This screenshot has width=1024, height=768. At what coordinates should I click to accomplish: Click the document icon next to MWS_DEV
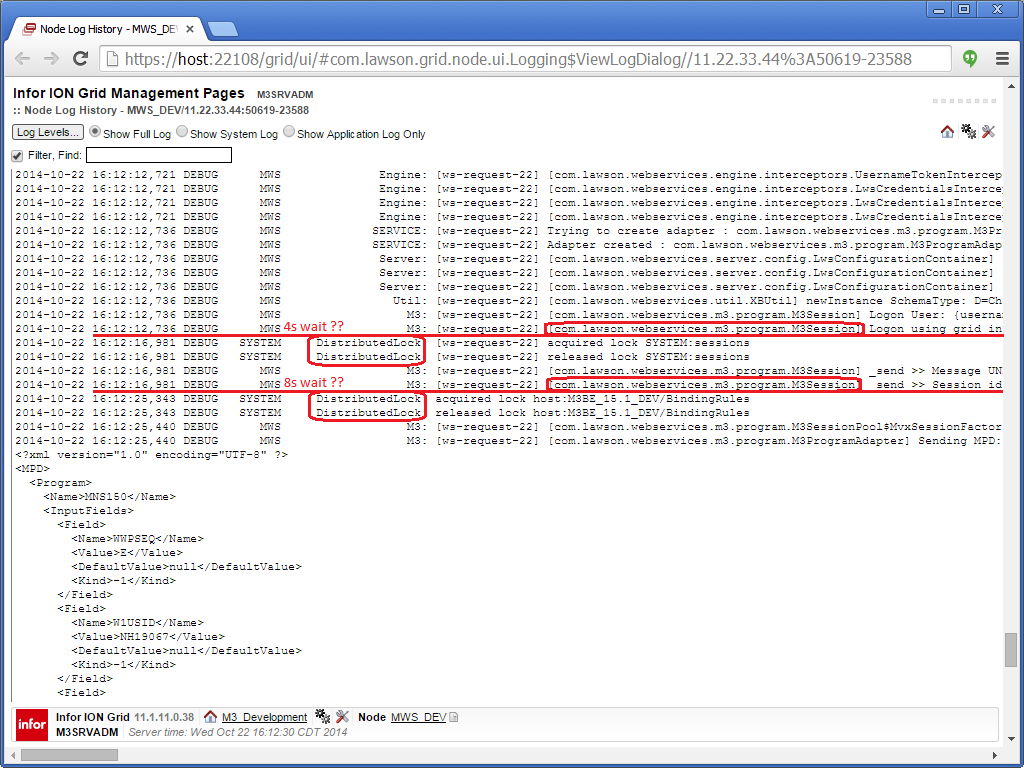(x=454, y=718)
